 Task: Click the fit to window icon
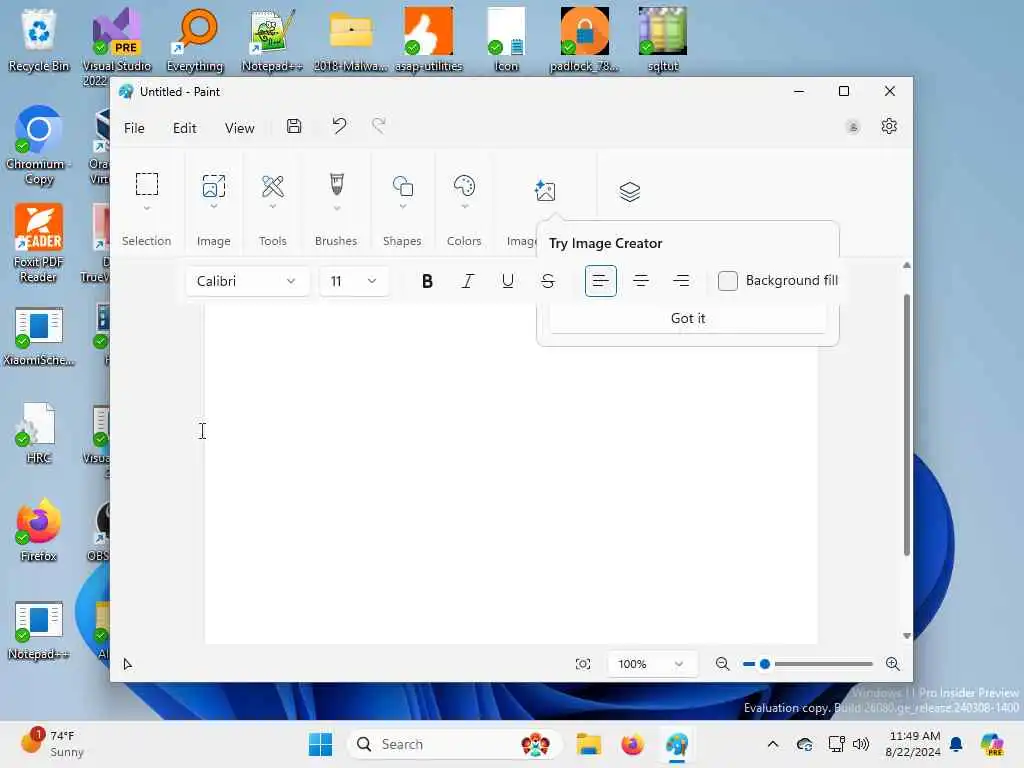pos(583,664)
